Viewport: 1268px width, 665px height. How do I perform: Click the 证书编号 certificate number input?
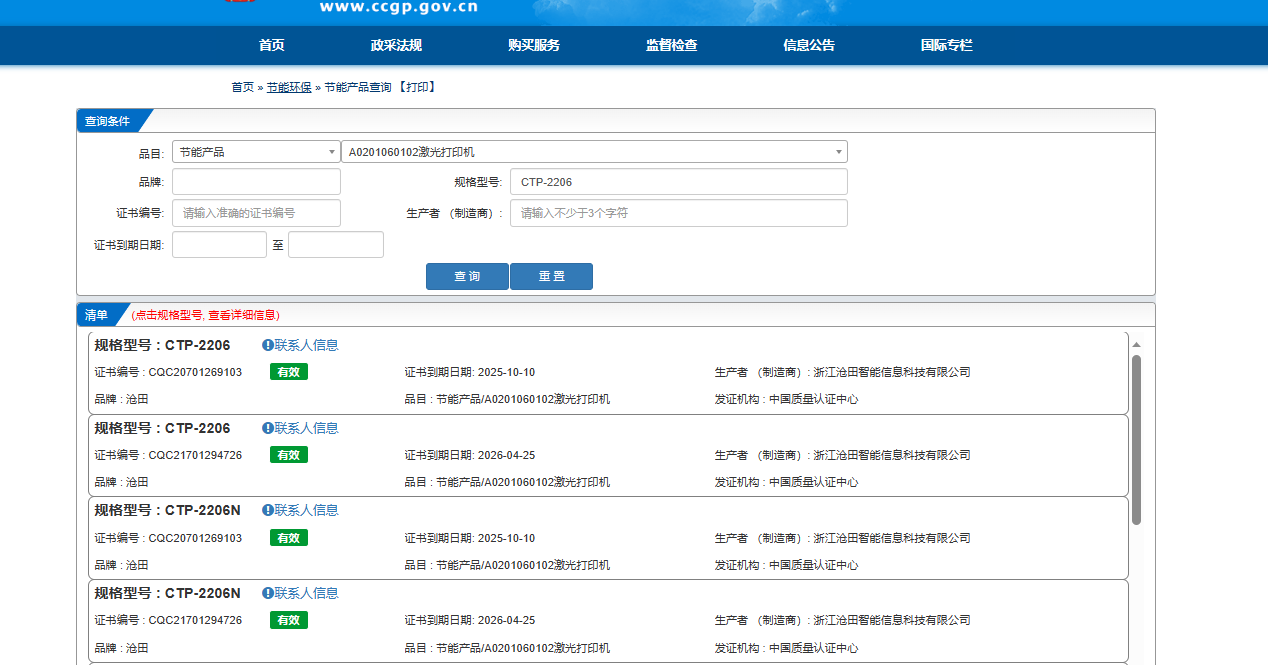click(256, 213)
